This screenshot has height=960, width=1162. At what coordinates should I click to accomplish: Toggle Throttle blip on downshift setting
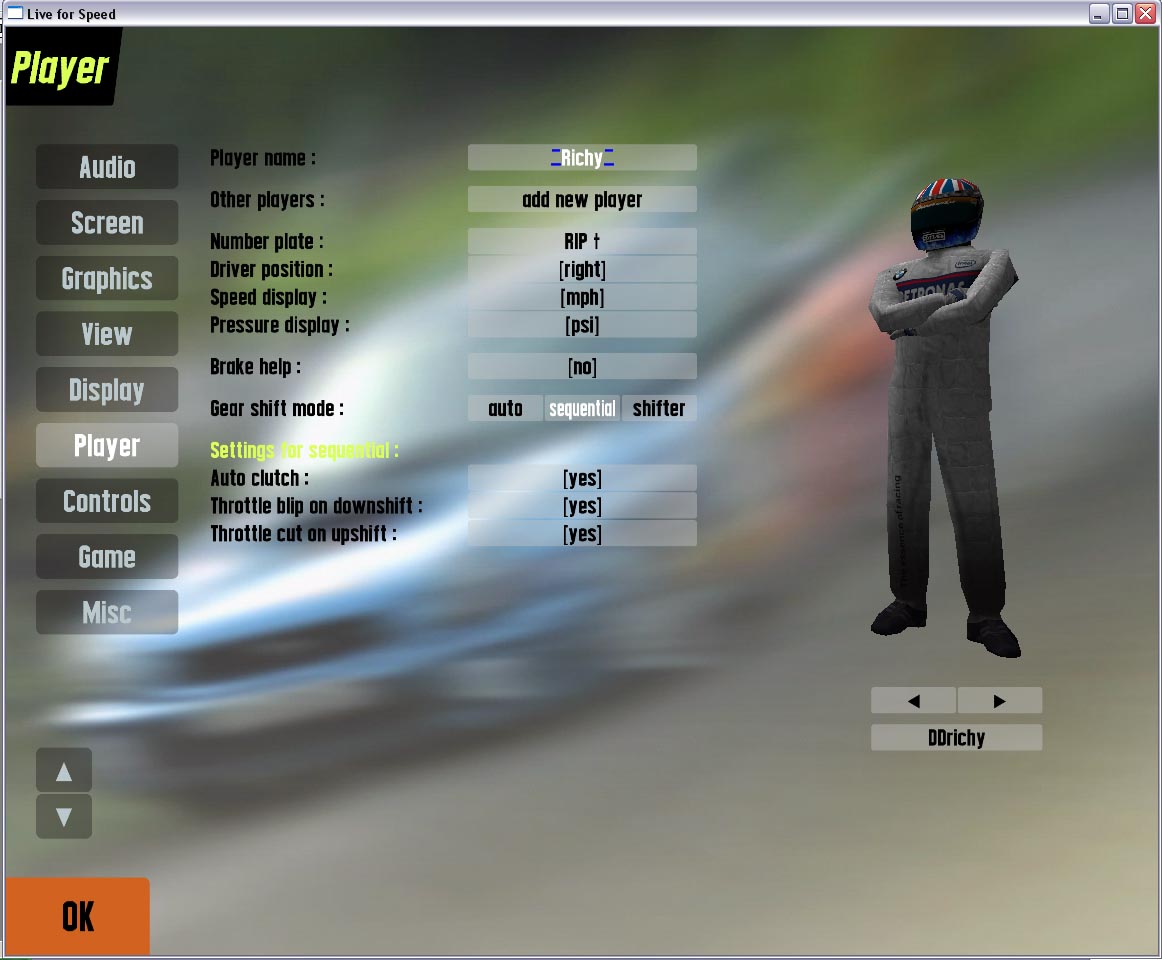pos(582,506)
